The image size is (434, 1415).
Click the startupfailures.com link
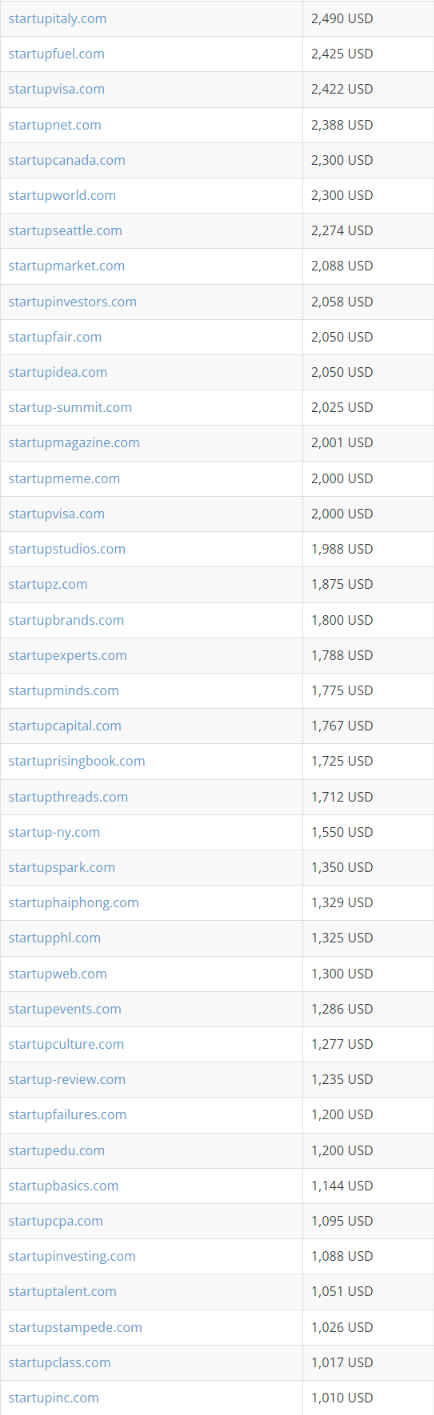tap(67, 1114)
